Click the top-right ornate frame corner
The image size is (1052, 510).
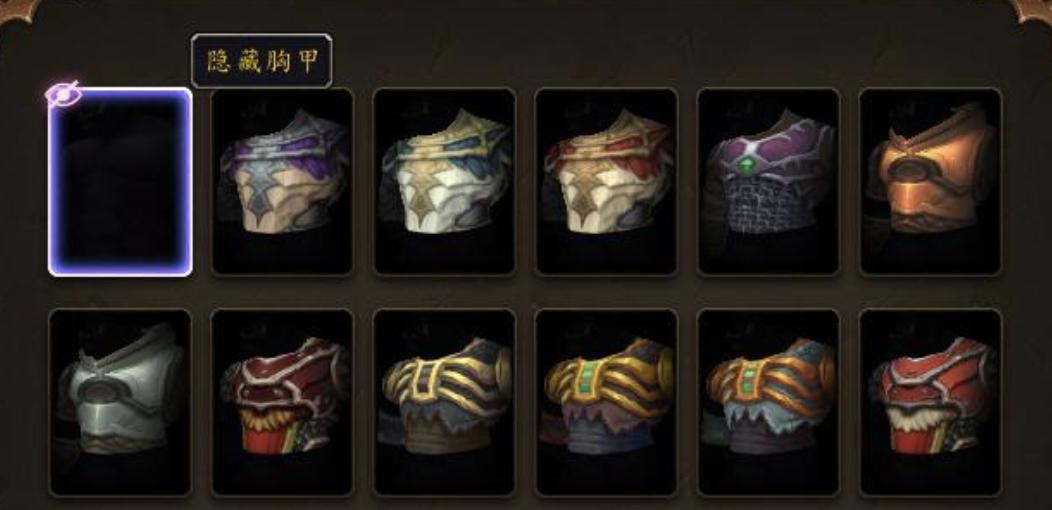[x=1033, y=10]
